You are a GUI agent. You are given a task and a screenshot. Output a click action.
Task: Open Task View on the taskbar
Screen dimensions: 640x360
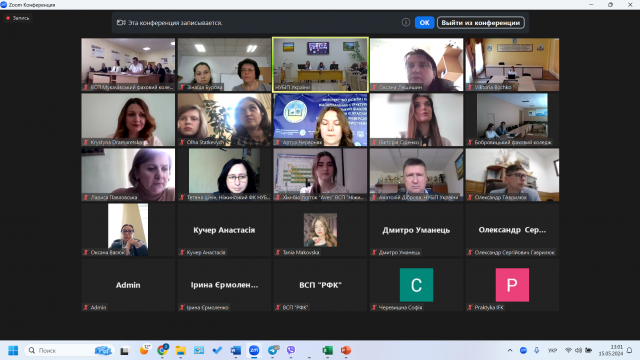[x=124, y=350]
